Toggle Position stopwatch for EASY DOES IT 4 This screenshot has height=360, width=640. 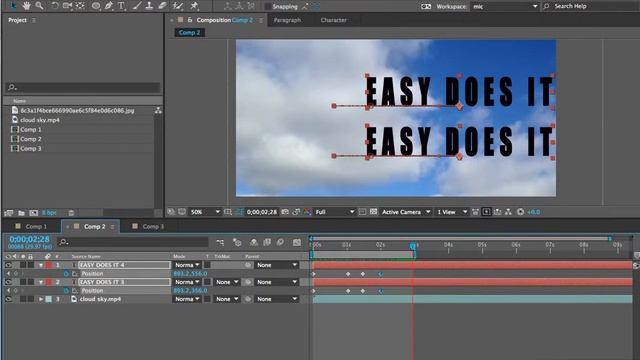pyautogui.click(x=66, y=274)
